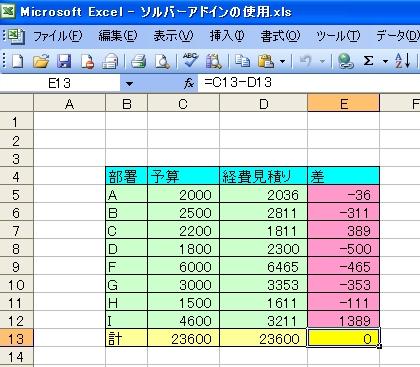Screen dimensions: 420x367
Task: Select column D header
Action: (x=264, y=104)
